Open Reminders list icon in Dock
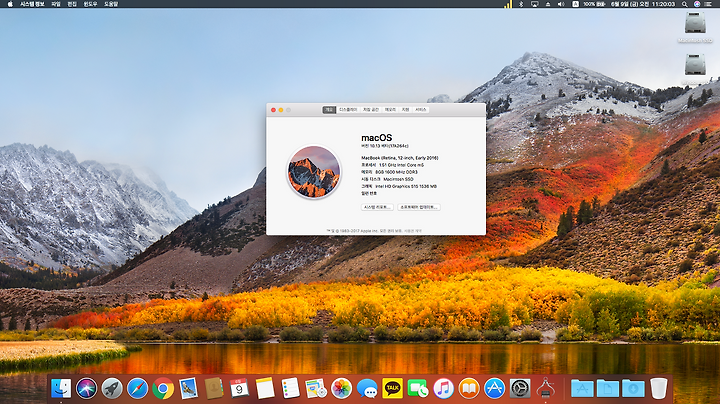Image resolution: width=720 pixels, height=404 pixels. pyautogui.click(x=290, y=388)
